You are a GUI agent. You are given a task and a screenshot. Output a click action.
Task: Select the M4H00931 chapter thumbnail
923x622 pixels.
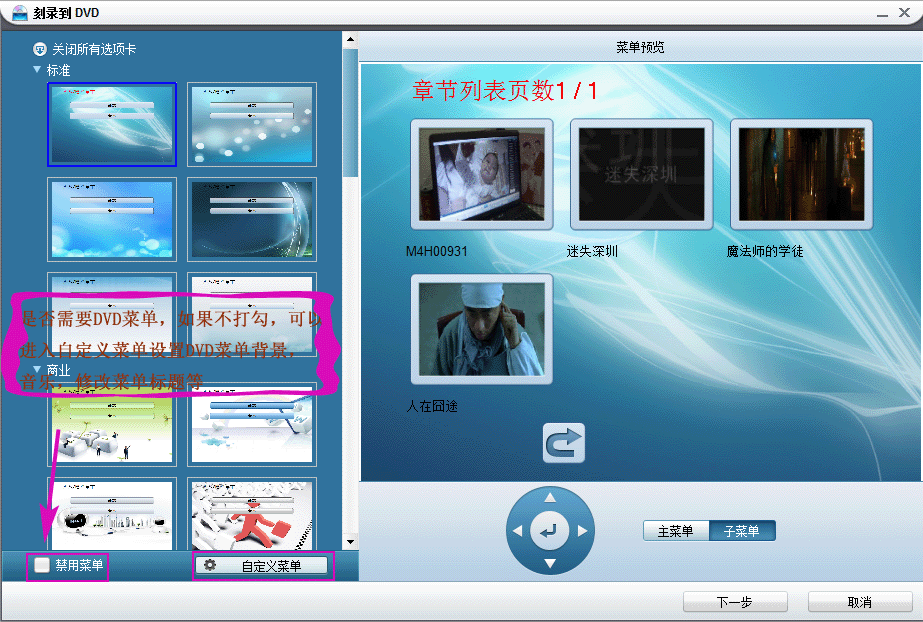[481, 175]
